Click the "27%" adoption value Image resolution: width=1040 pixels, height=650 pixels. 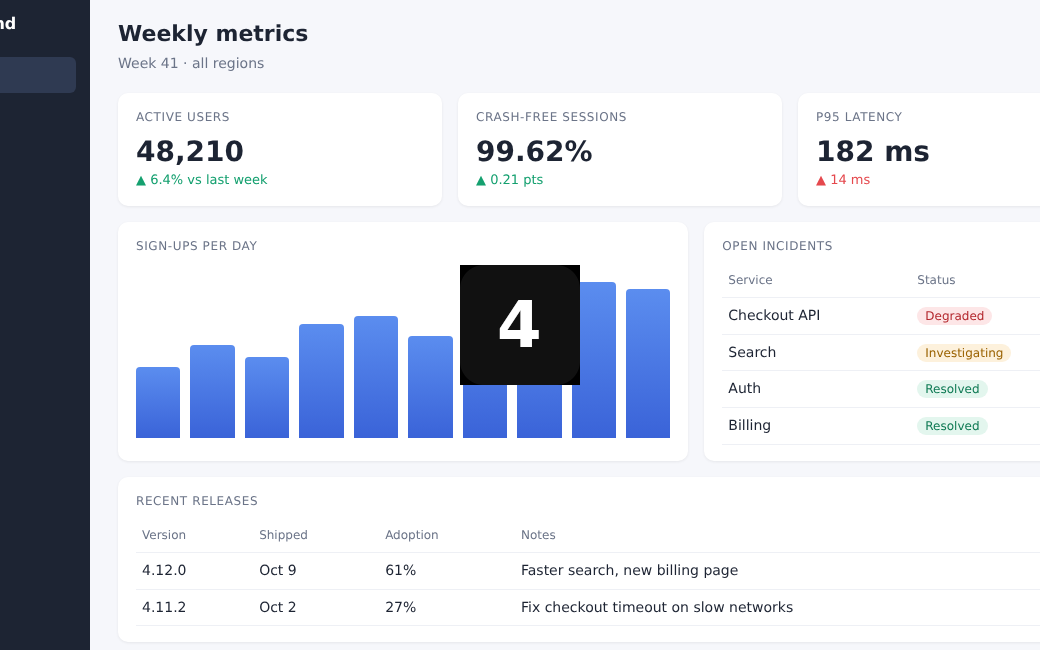[x=401, y=608]
